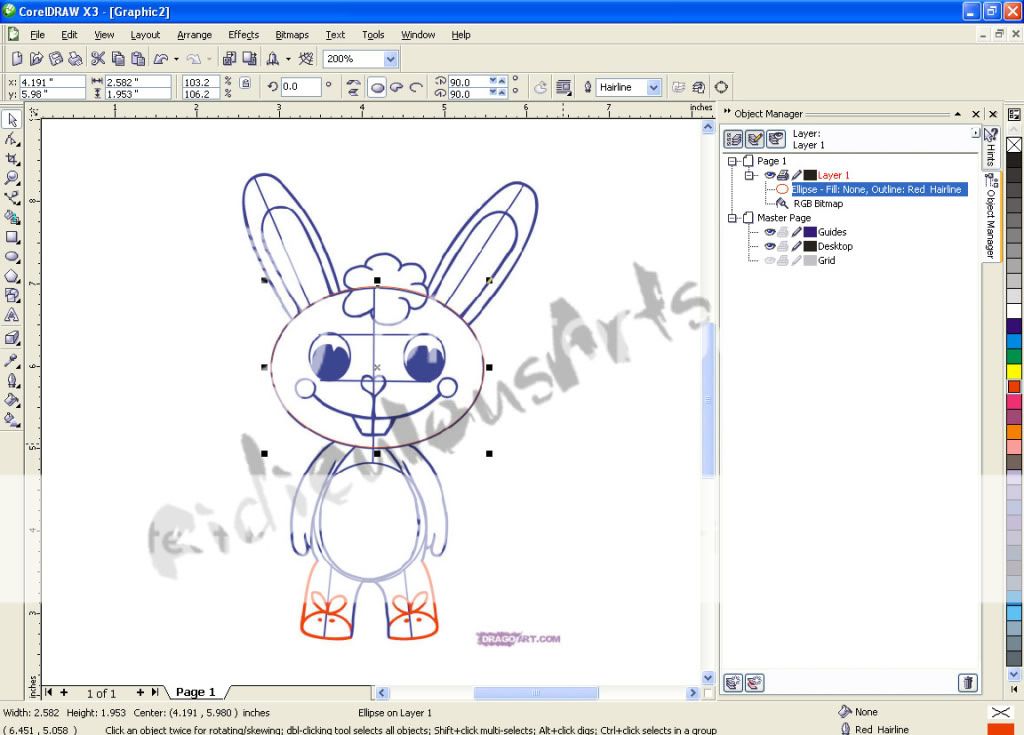The height and width of the screenshot is (735, 1024).
Task: Open the Arrange menu
Action: [194, 35]
